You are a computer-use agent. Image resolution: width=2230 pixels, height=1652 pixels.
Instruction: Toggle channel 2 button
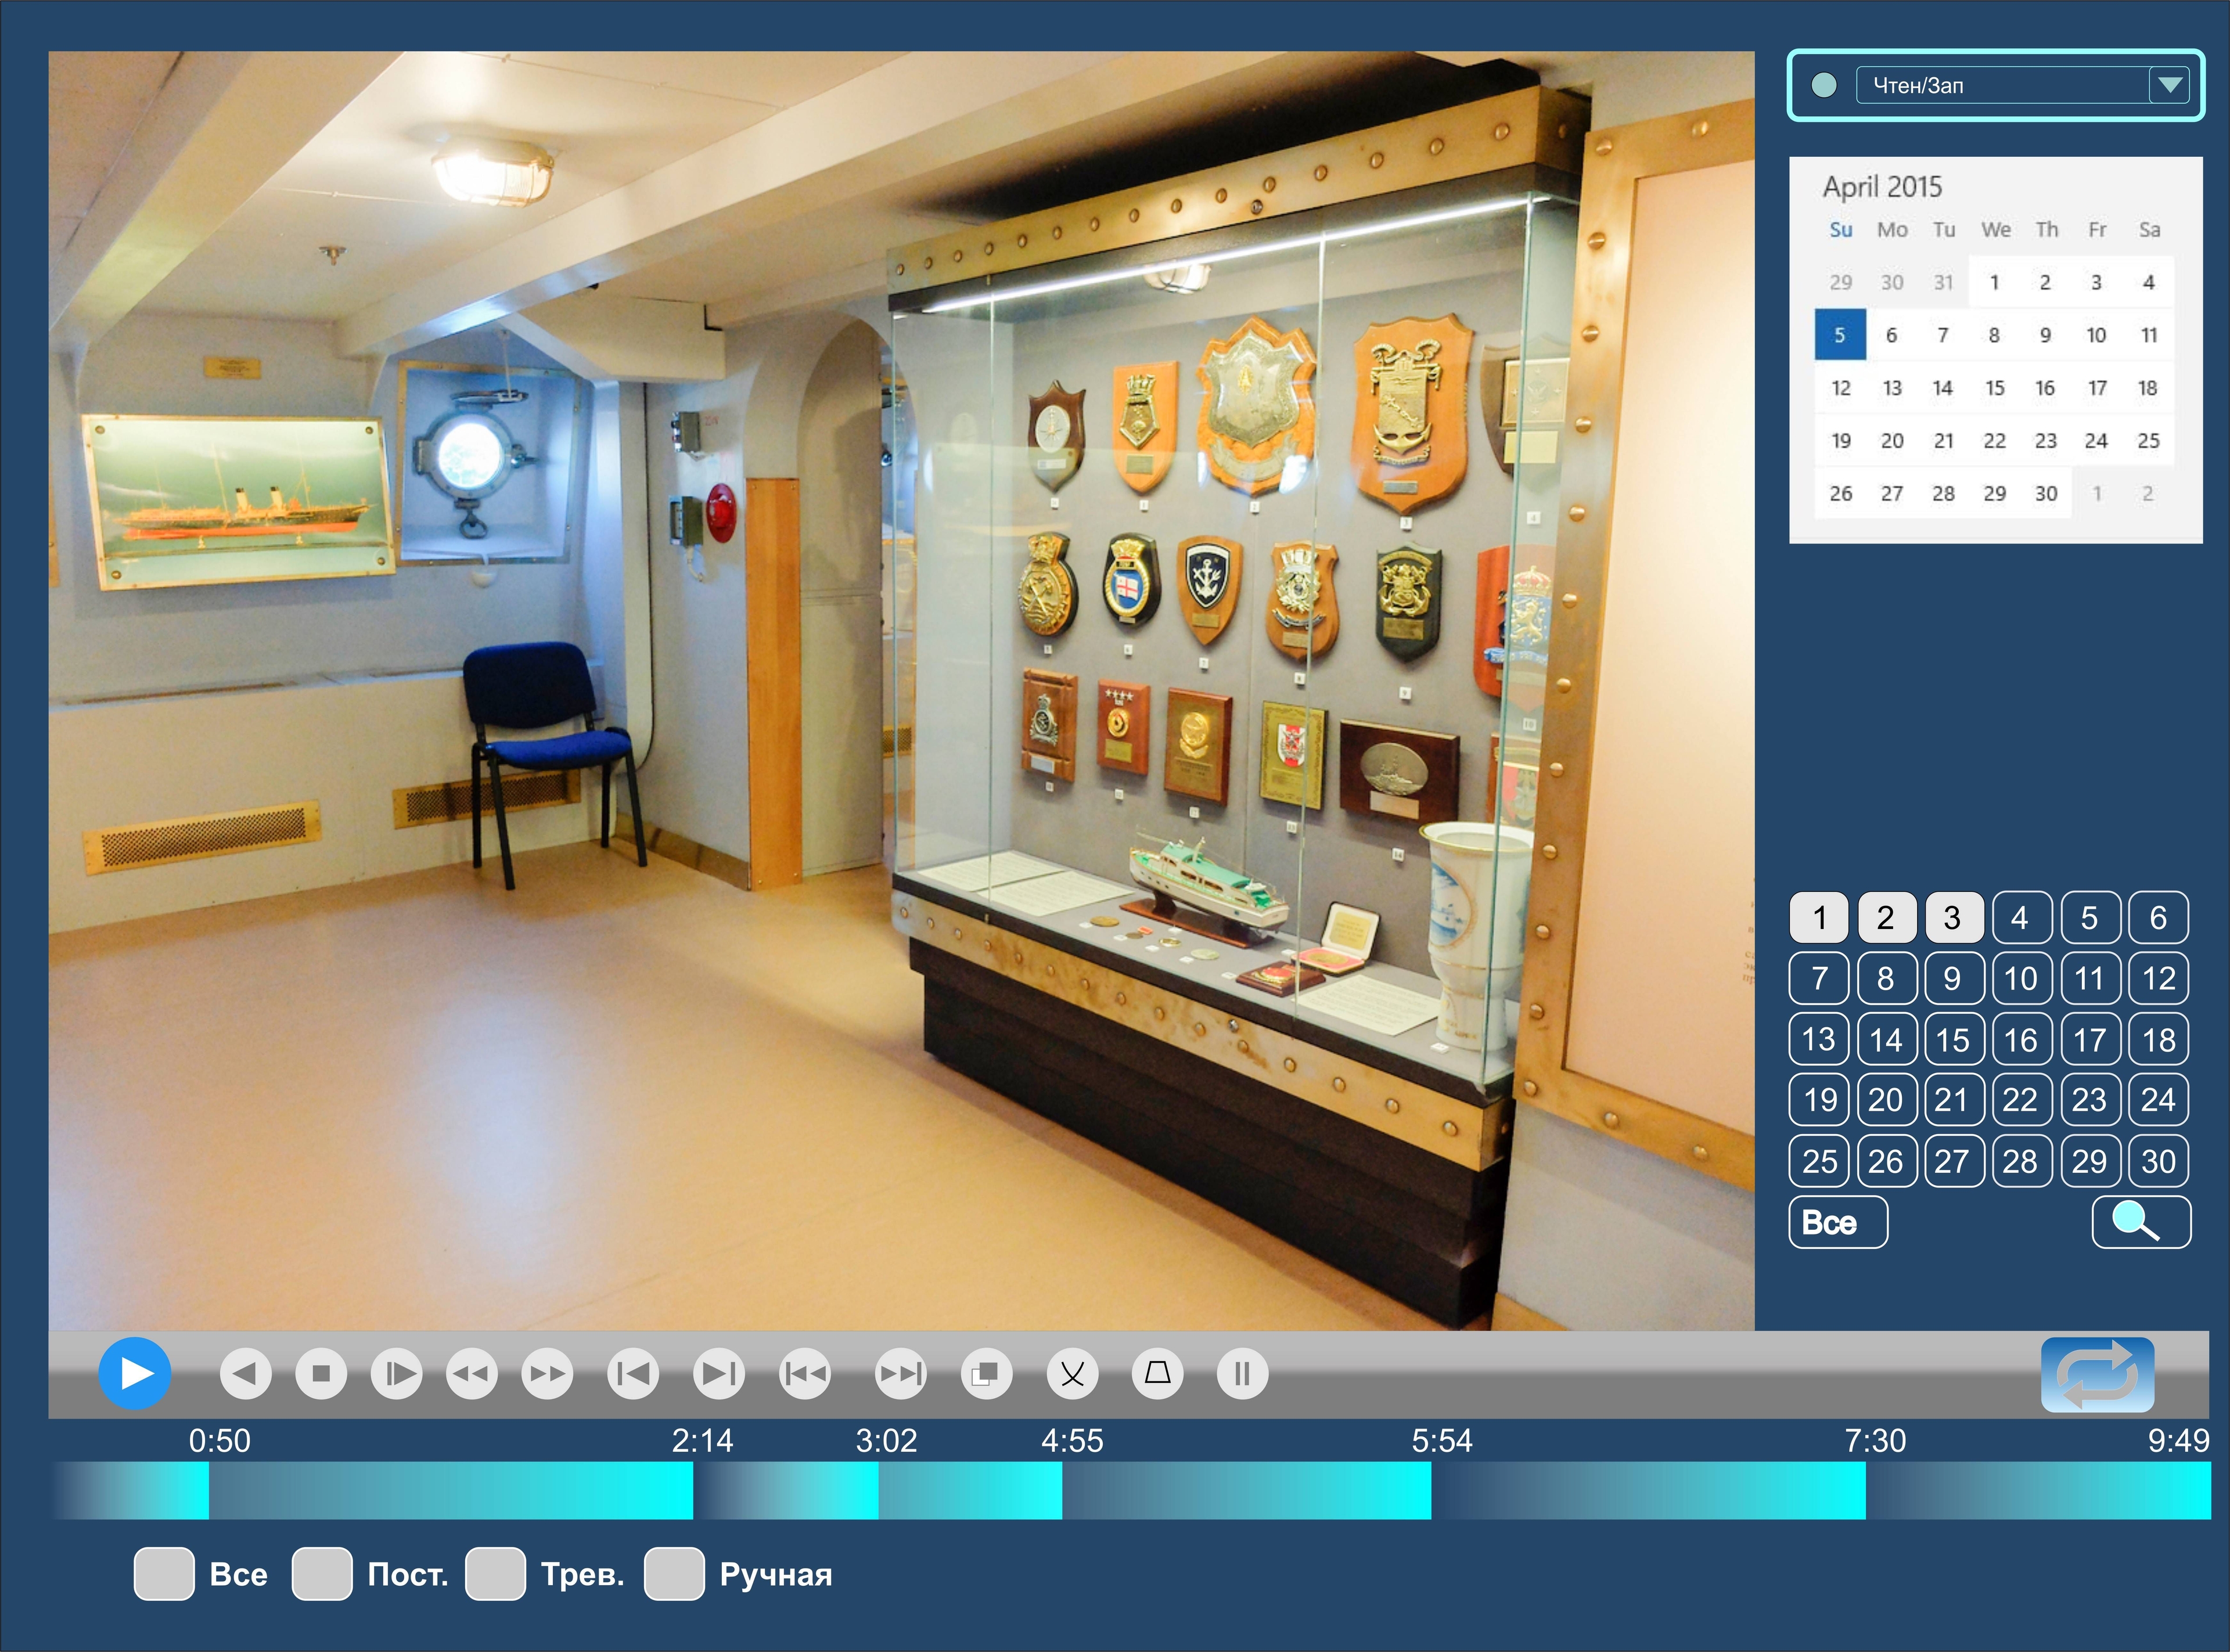pos(1886,917)
